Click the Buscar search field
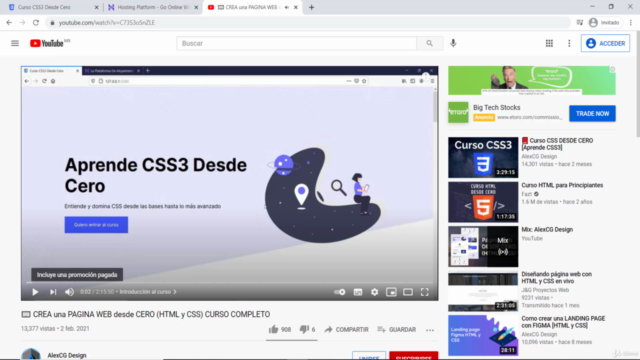This screenshot has height=360, width=640. pos(296,43)
